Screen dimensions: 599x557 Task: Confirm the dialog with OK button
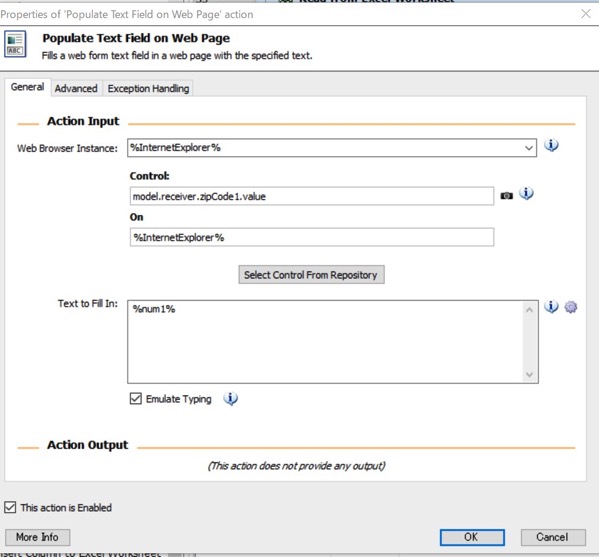tap(472, 537)
